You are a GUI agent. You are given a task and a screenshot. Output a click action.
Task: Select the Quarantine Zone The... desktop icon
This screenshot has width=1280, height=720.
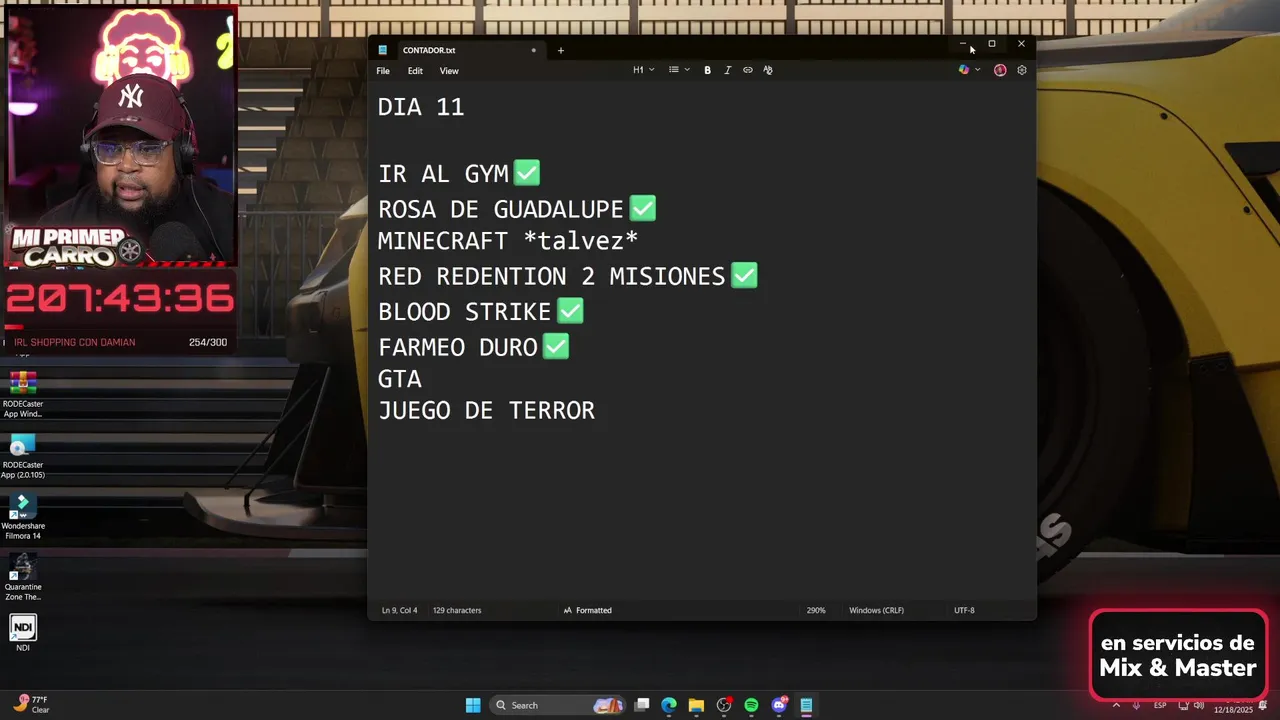(x=23, y=578)
